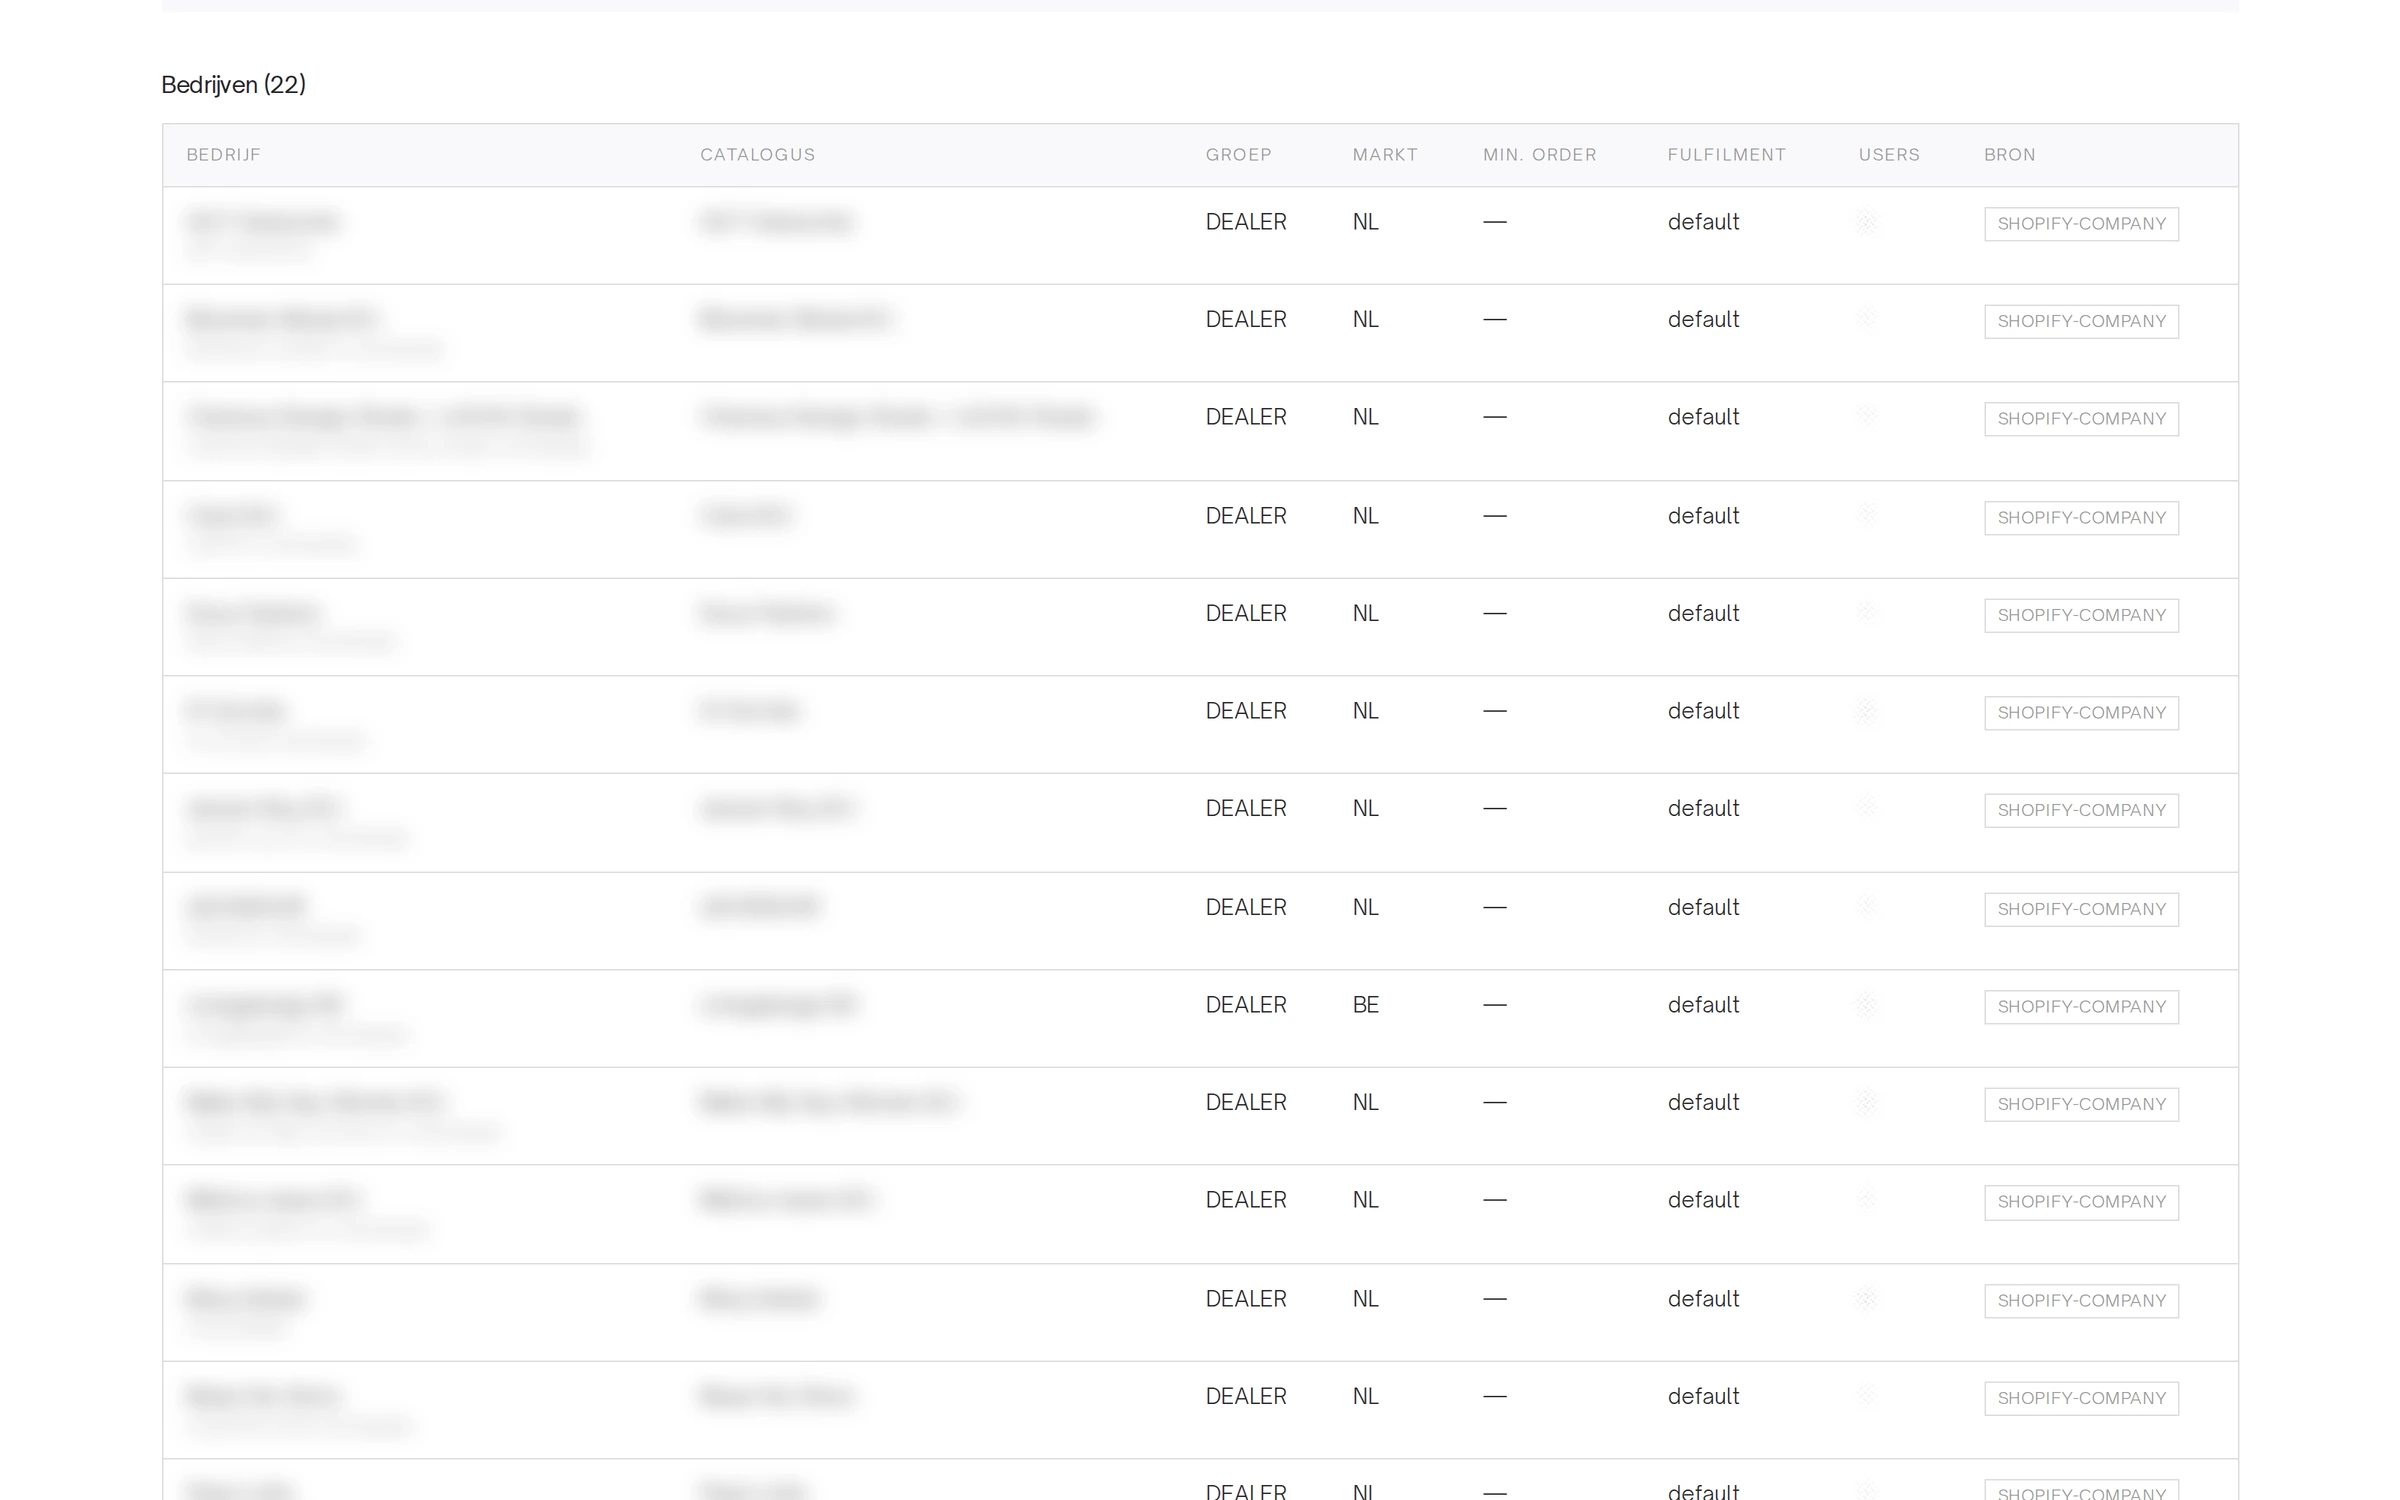Click the SHOPIFY-COMPANY badge in the BE row

(2081, 1007)
